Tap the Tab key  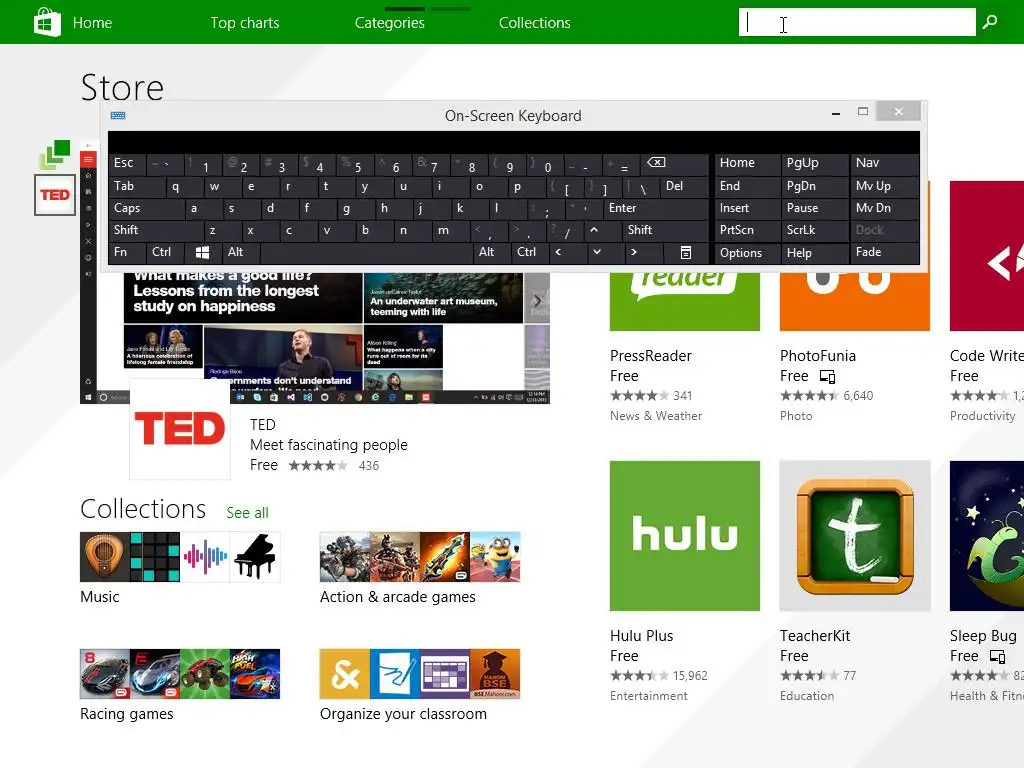(x=137, y=187)
